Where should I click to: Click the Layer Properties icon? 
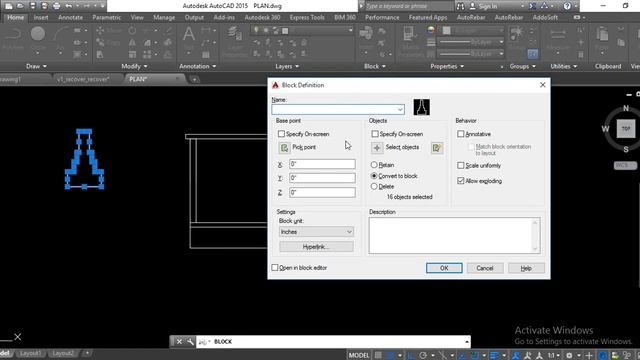235,34
